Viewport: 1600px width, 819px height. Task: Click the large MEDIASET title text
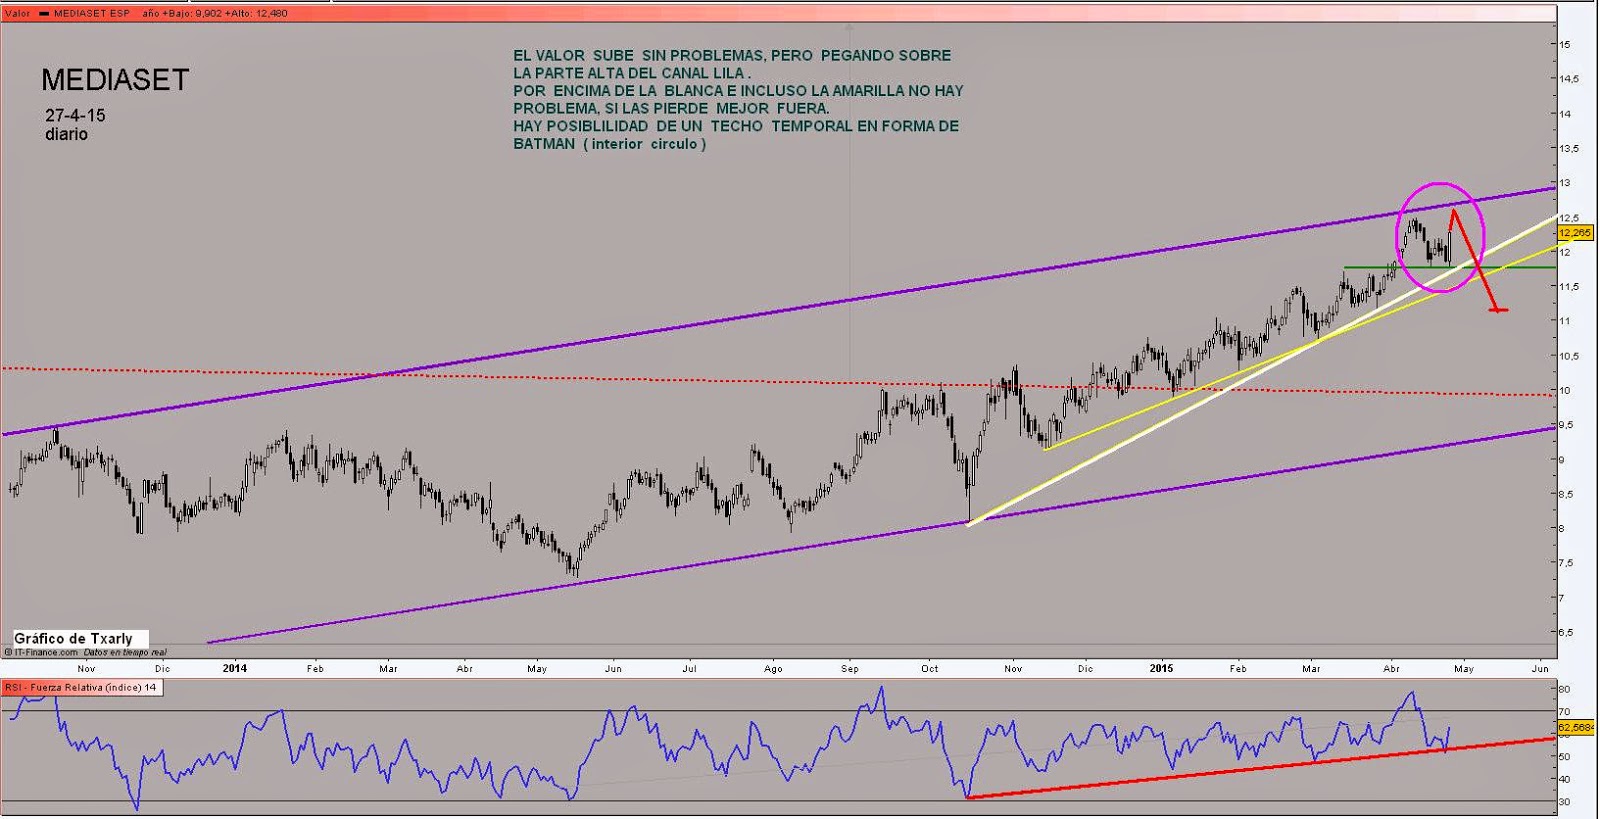(x=115, y=80)
